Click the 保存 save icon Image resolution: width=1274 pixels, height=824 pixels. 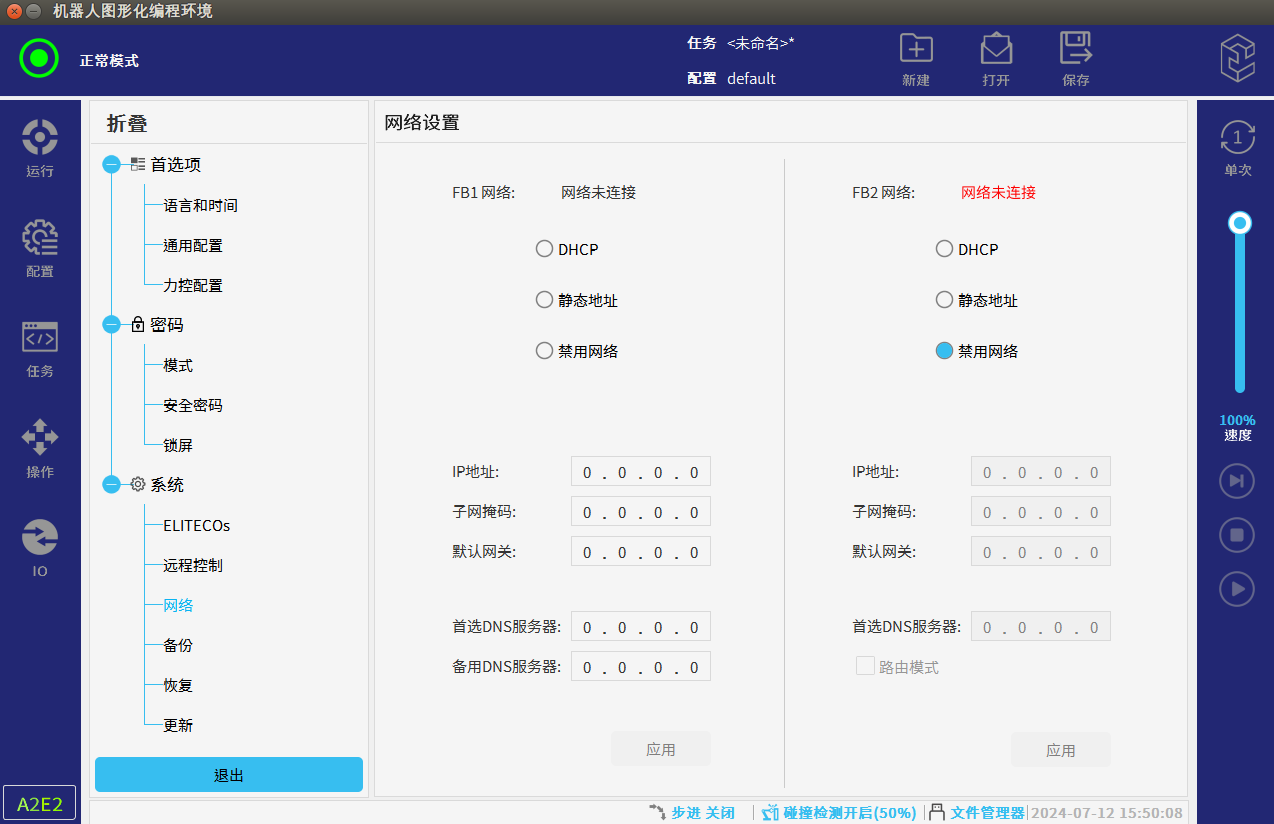coord(1076,50)
